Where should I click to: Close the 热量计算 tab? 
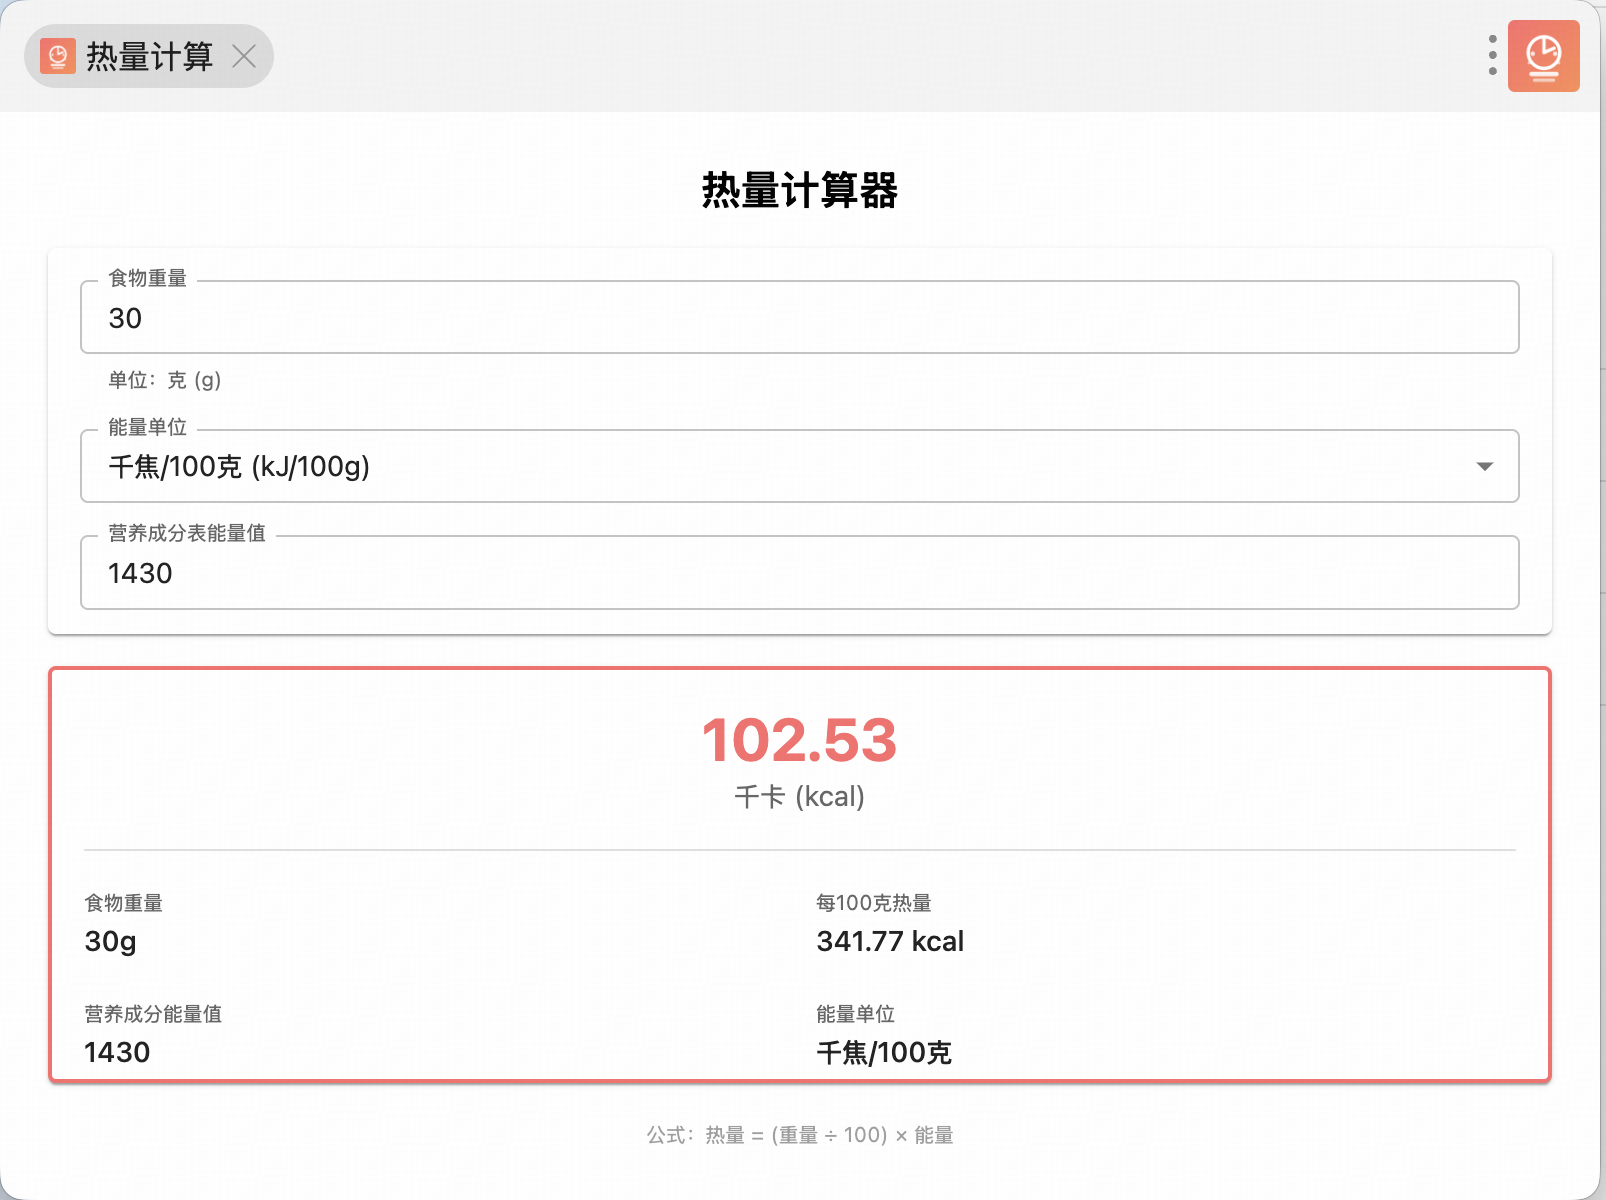[244, 56]
